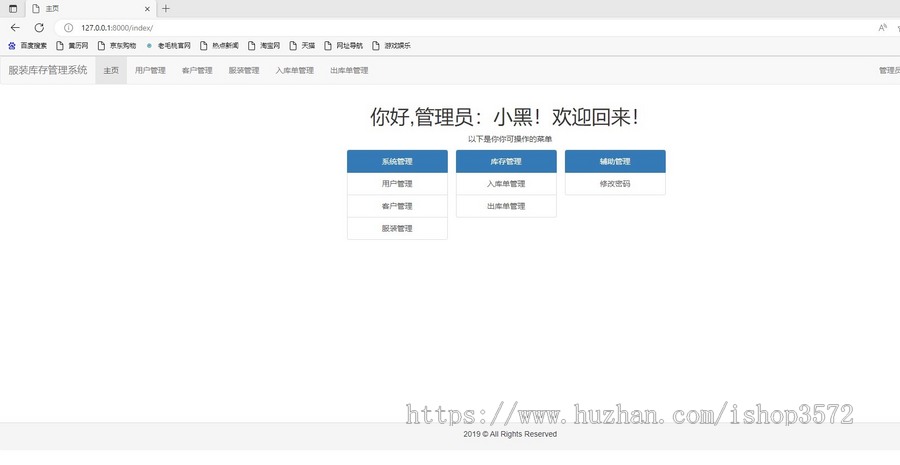This screenshot has height=465, width=900.
Task: Open 入库单管理 in the top navigation bar
Action: click(x=294, y=71)
